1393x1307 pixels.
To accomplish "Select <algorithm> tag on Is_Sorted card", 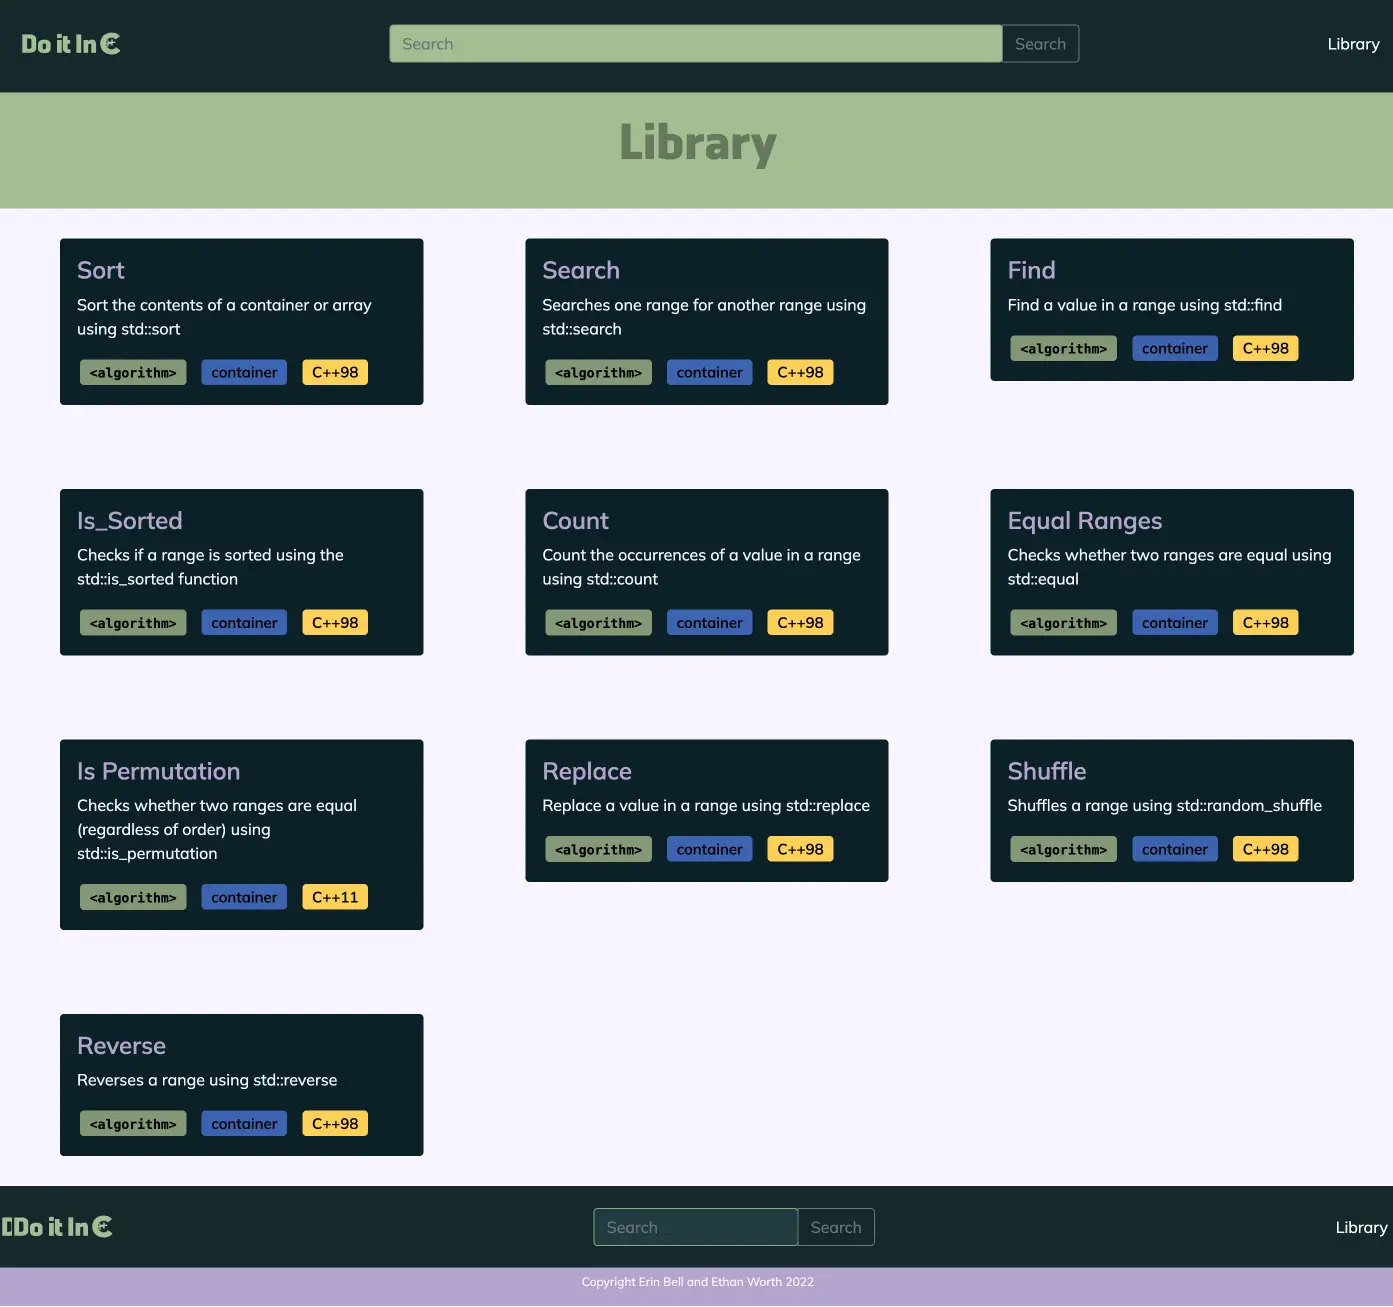I will (x=133, y=622).
